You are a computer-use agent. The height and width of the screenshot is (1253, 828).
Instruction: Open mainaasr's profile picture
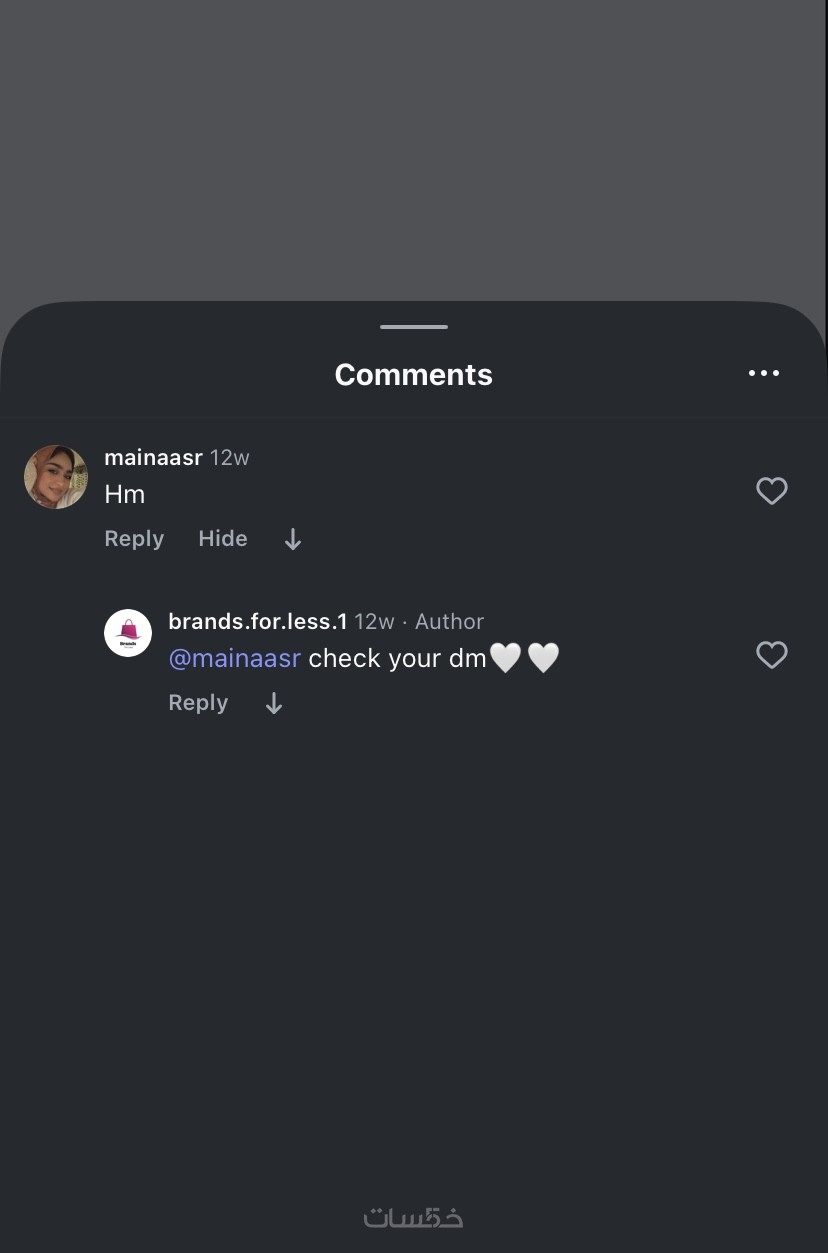click(56, 477)
